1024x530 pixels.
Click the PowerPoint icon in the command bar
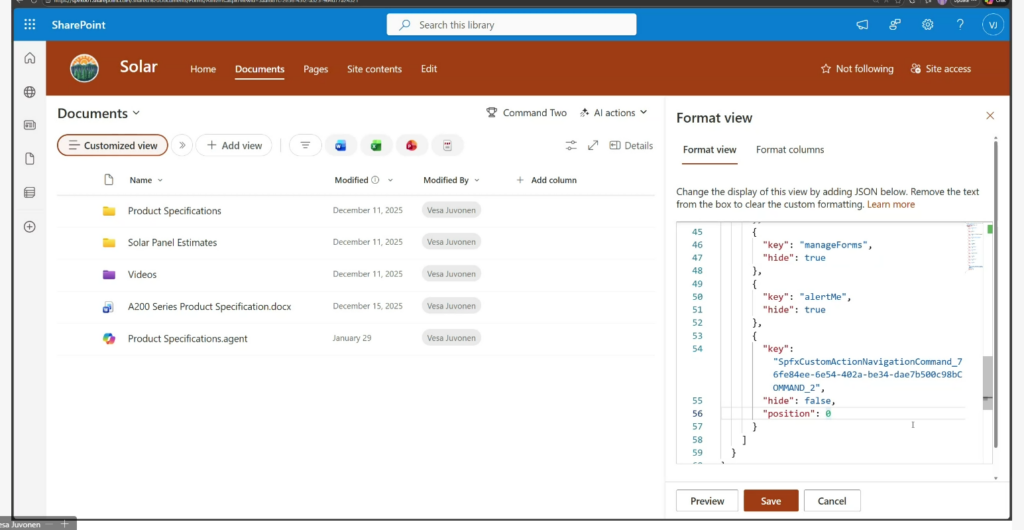[411, 145]
